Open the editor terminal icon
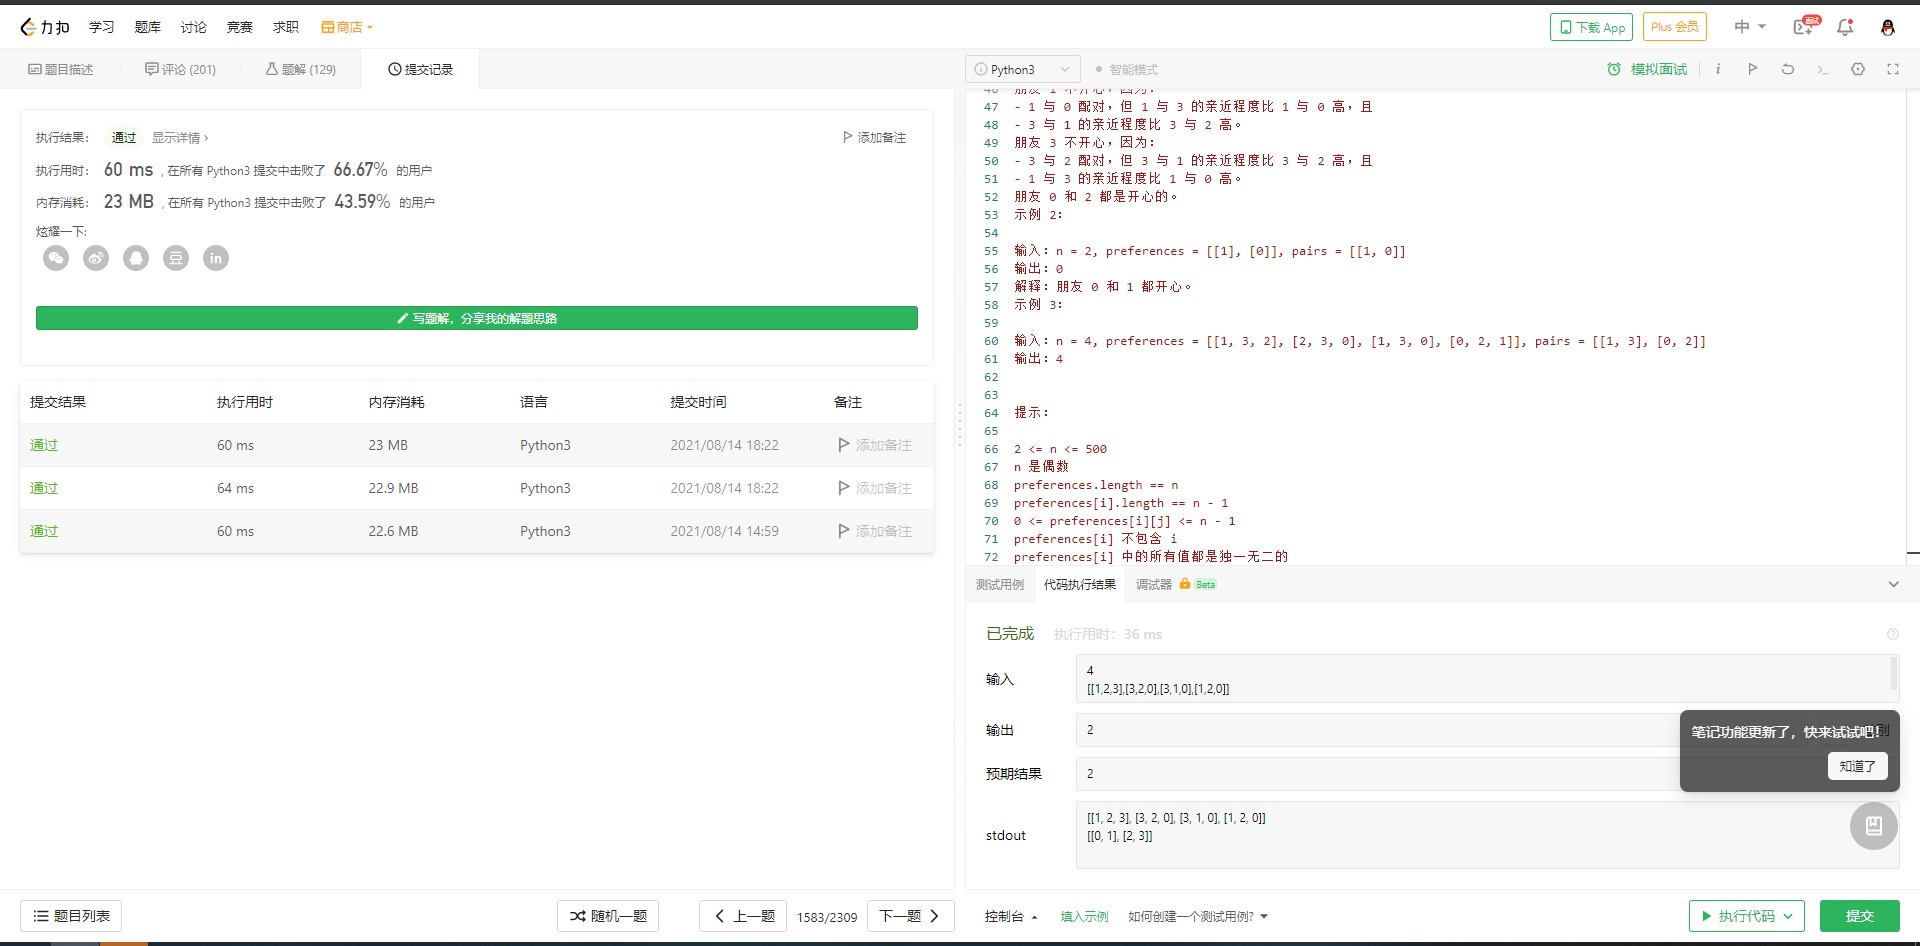 coord(1823,69)
